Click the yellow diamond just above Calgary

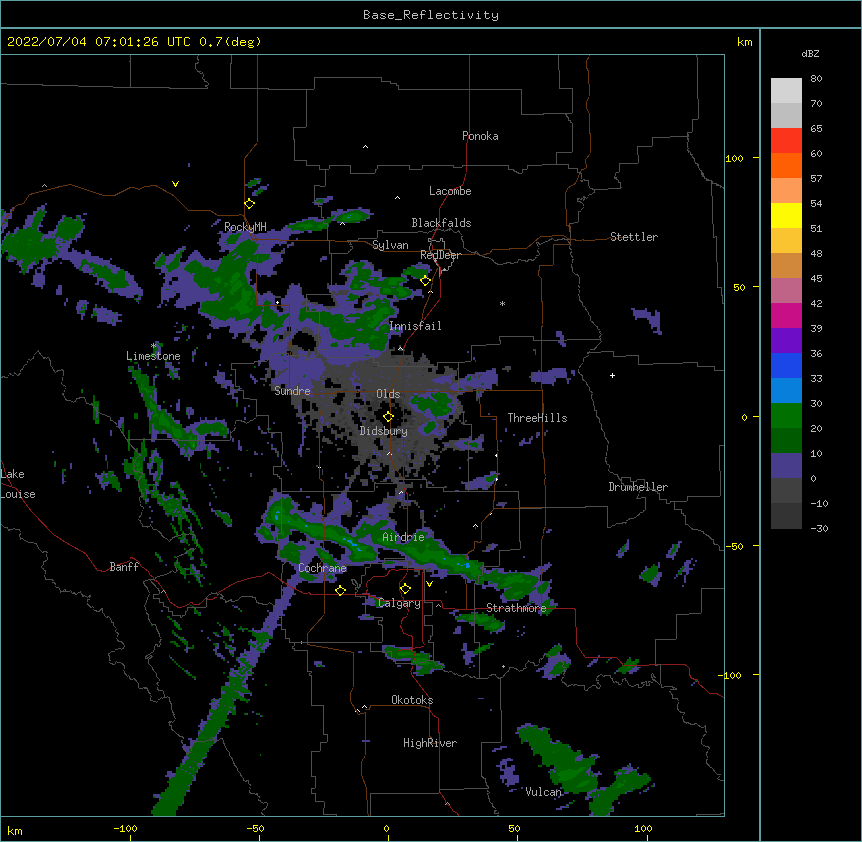click(x=405, y=589)
